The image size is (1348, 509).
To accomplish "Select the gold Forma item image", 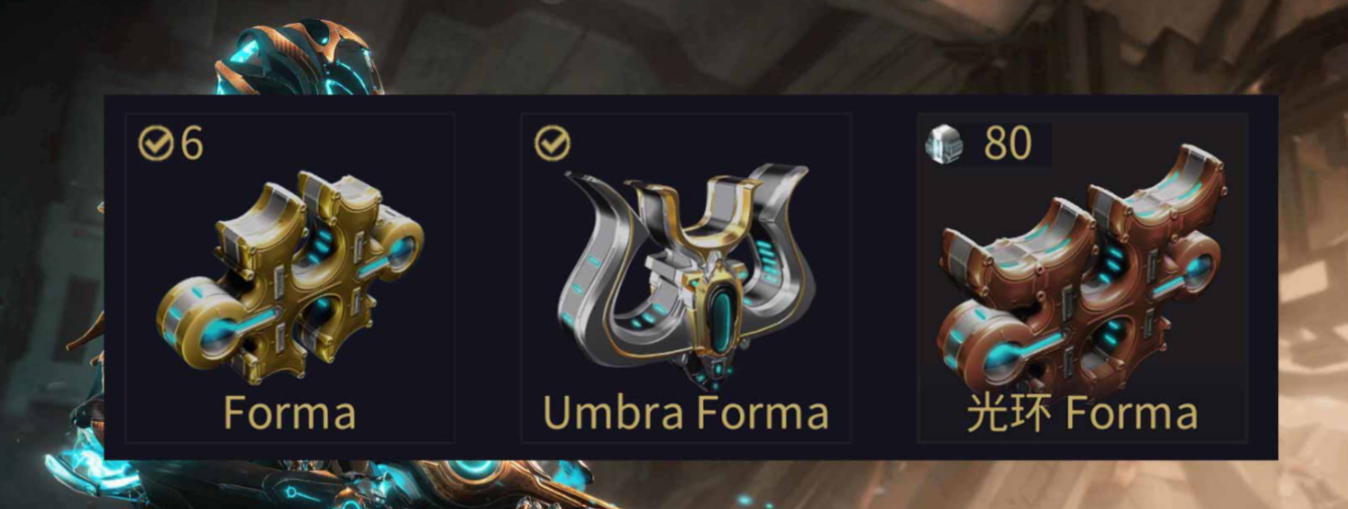I will [290, 276].
